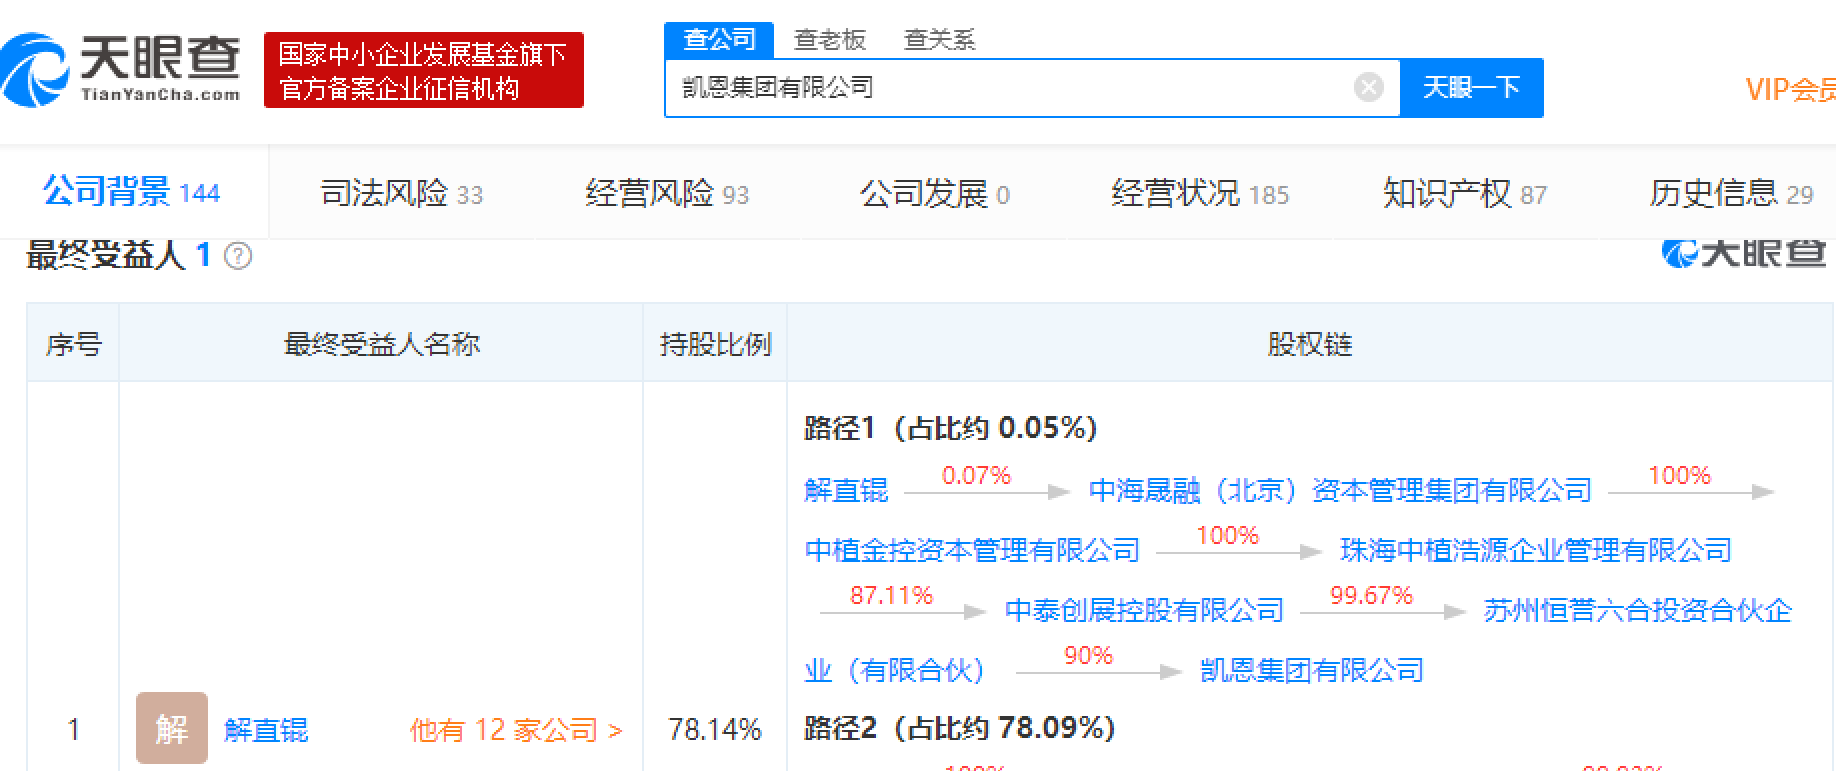The image size is (1836, 771).
Task: Open the 历史信息 29 tab
Action: (1731, 193)
